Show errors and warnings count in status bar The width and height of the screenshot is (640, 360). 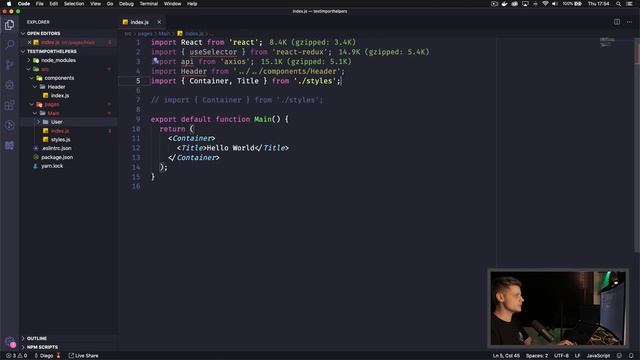point(17,356)
